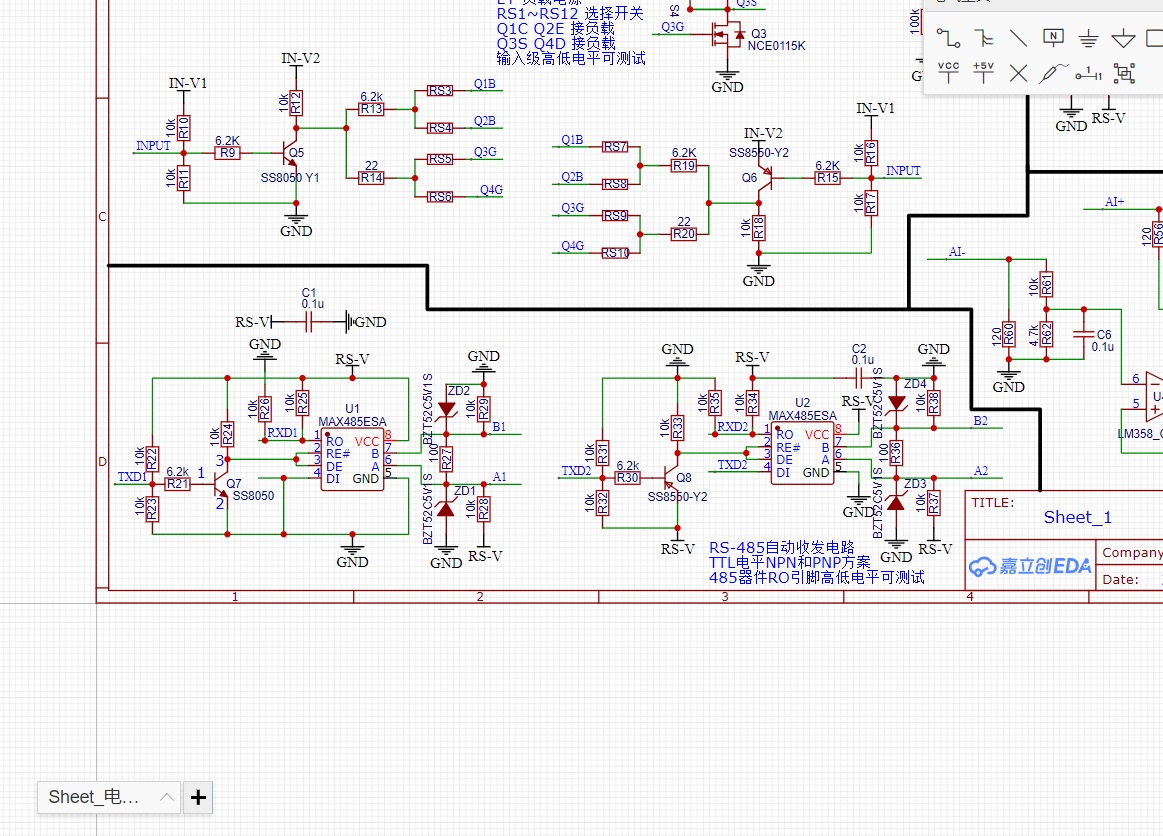The height and width of the screenshot is (836, 1163).
Task: Select the AI- net label
Action: pos(957,252)
